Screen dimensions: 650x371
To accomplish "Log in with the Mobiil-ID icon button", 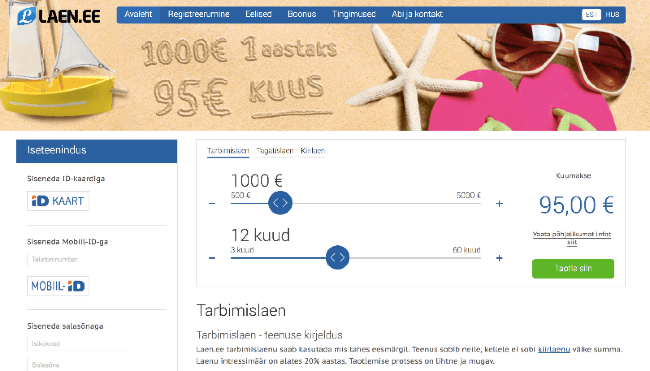I will (x=58, y=286).
